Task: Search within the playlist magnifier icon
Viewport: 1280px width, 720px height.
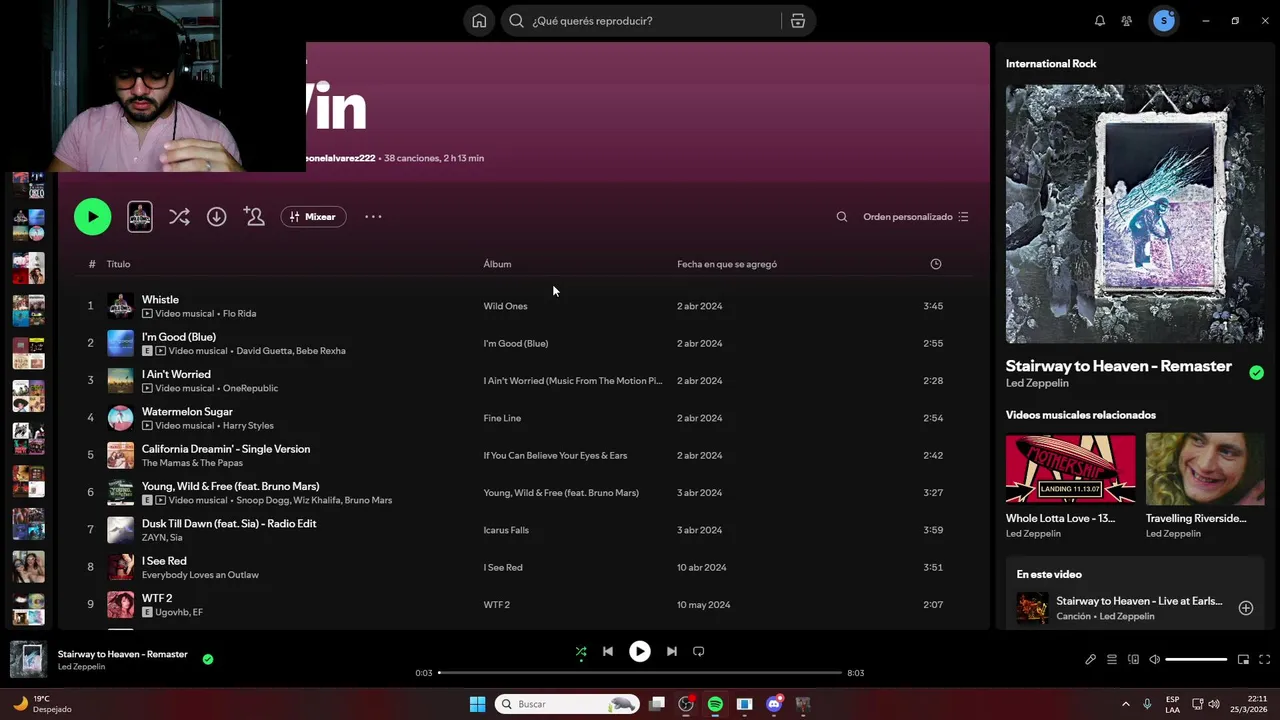Action: click(x=842, y=217)
